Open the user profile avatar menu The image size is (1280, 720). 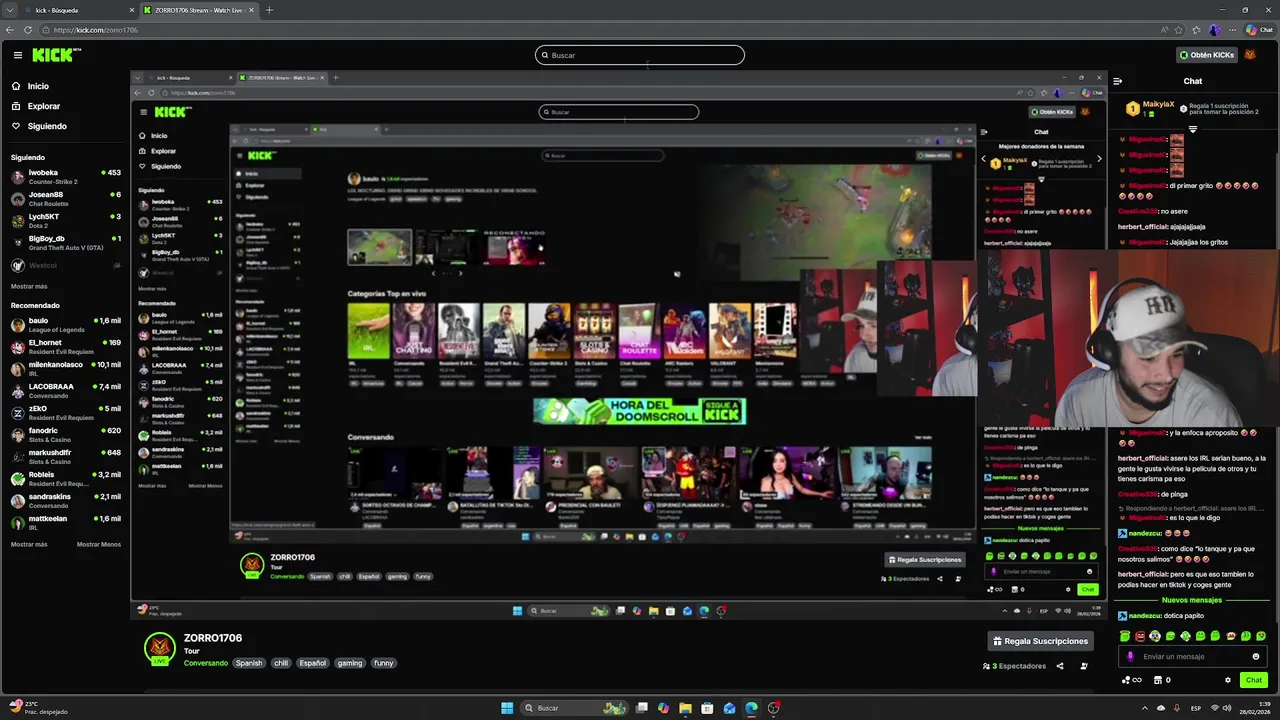[x=1250, y=55]
